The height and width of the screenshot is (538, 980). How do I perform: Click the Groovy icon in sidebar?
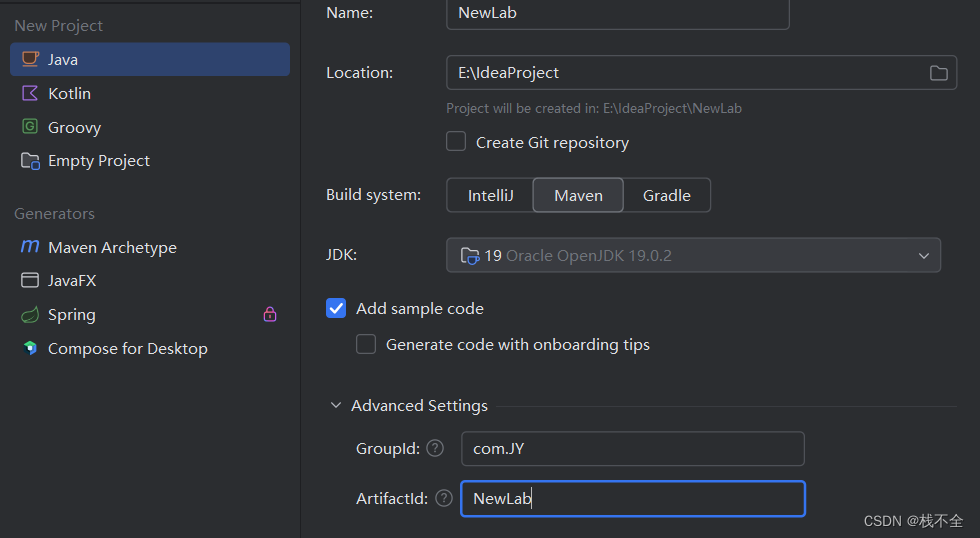(30, 126)
